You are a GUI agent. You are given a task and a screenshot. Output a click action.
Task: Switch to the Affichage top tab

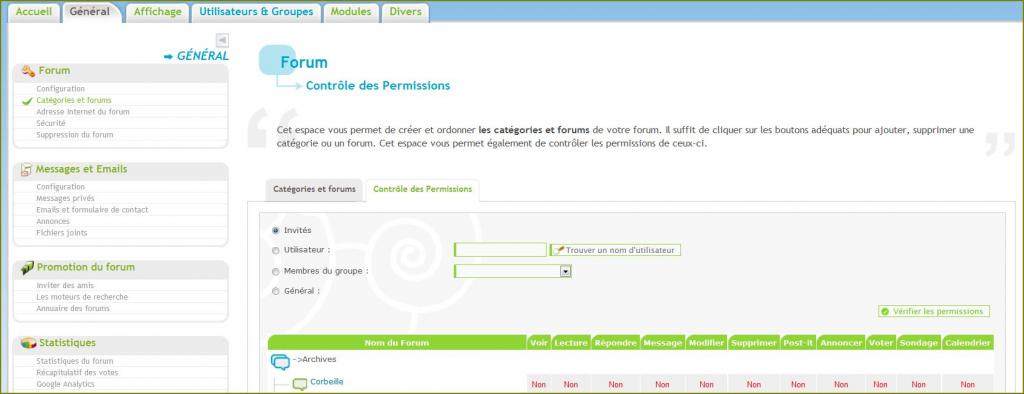point(157,12)
